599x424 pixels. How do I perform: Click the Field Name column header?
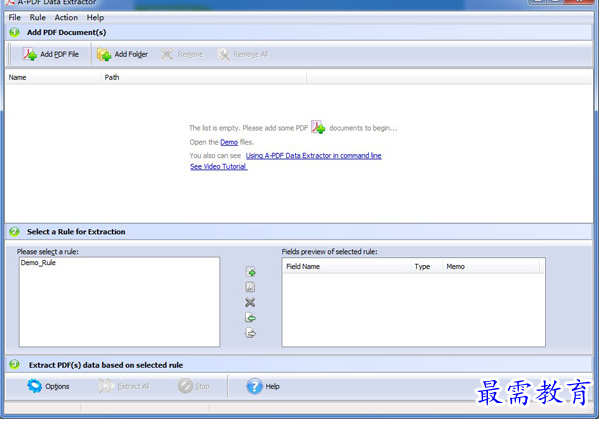346,266
